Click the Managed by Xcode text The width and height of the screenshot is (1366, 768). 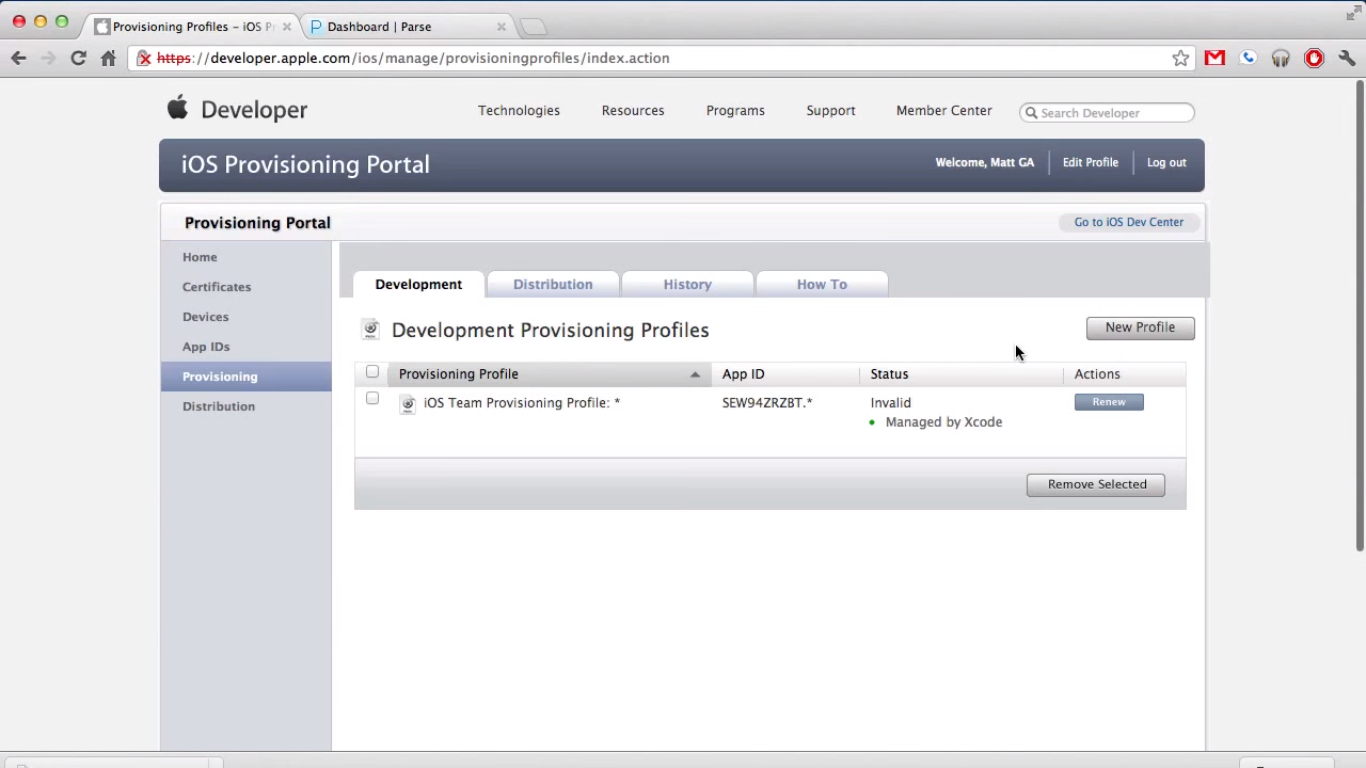point(944,422)
